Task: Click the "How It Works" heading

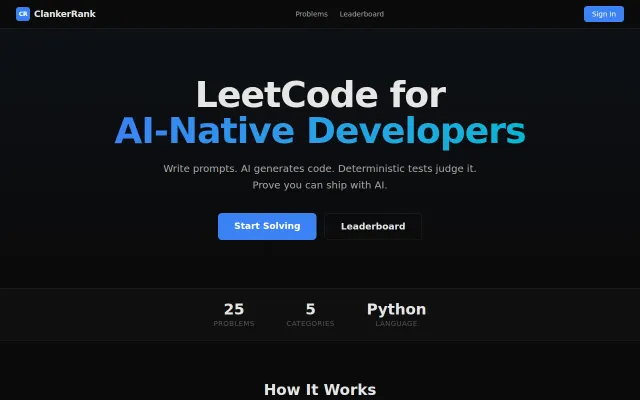Action: pyautogui.click(x=320, y=389)
